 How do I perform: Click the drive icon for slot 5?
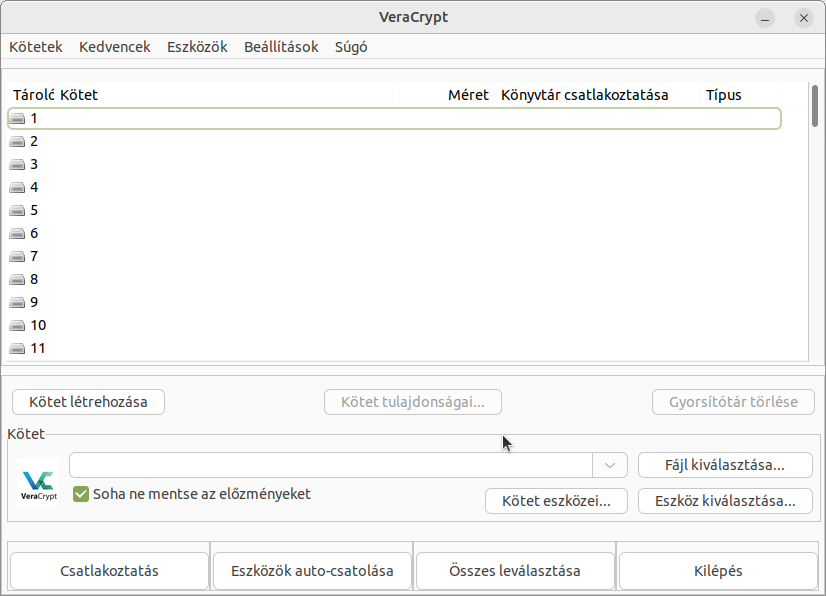tap(17, 211)
